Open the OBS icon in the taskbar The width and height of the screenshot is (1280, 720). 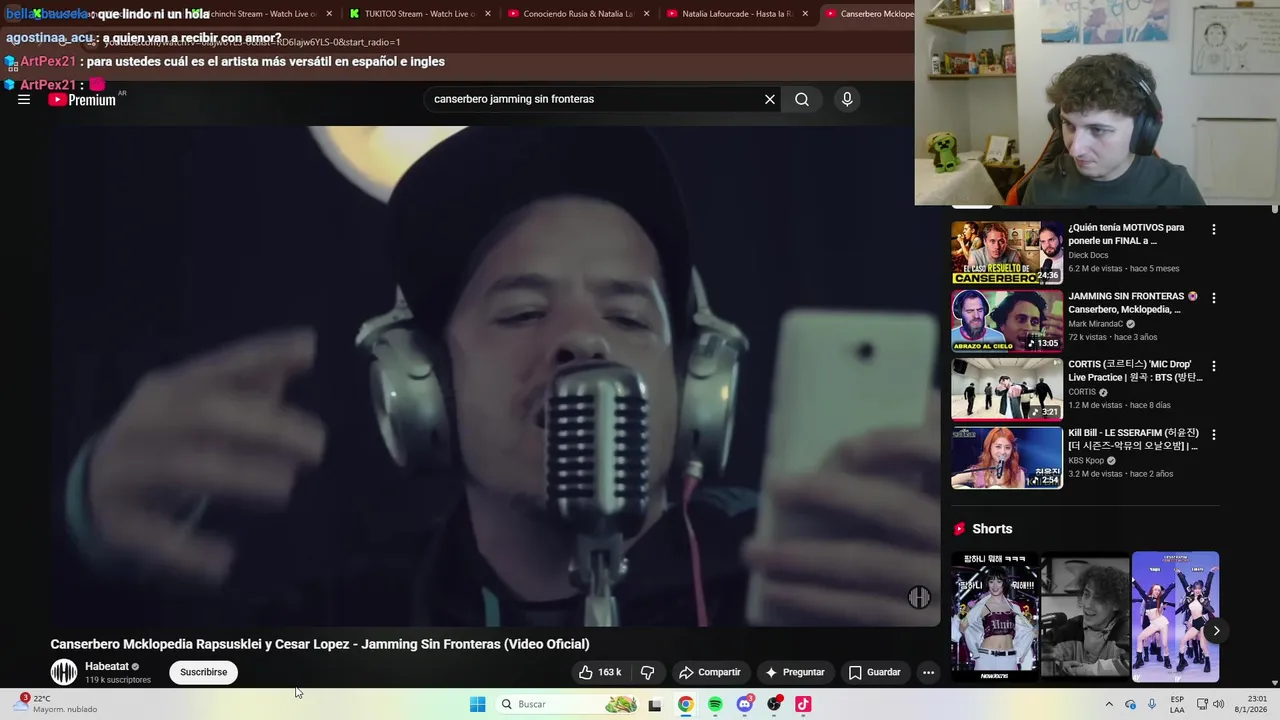coord(774,704)
